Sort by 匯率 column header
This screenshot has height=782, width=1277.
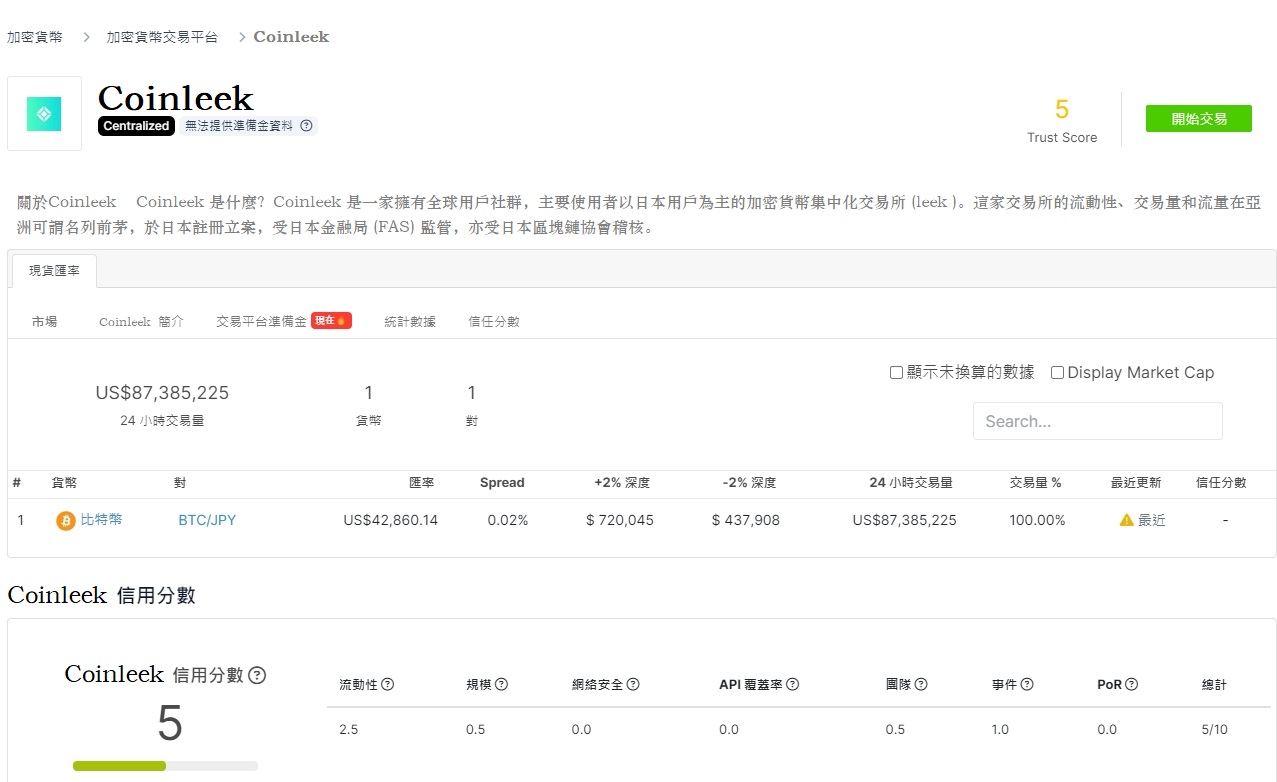421,483
